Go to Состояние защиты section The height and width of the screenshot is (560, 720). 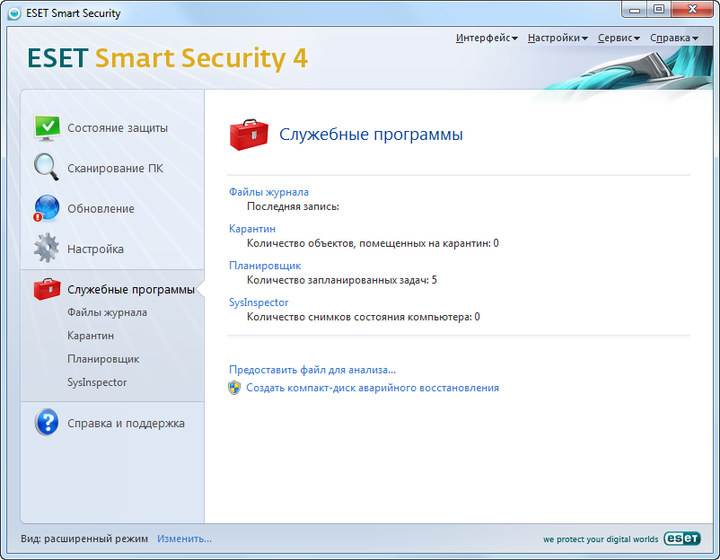tap(118, 128)
